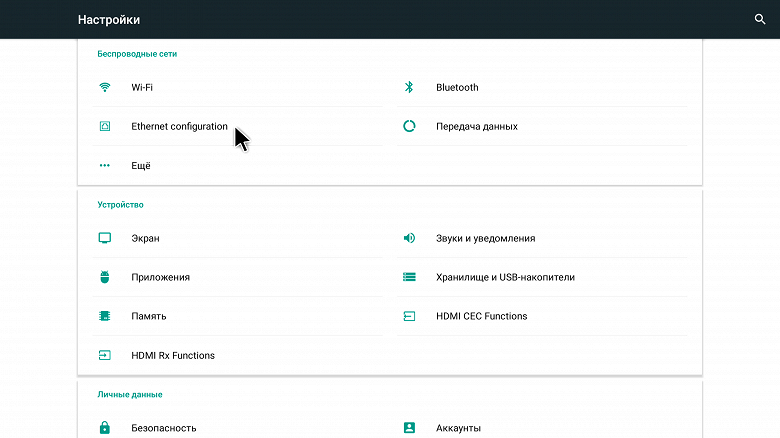Open Аккаунты settings
This screenshot has width=780, height=438.
coord(458,428)
